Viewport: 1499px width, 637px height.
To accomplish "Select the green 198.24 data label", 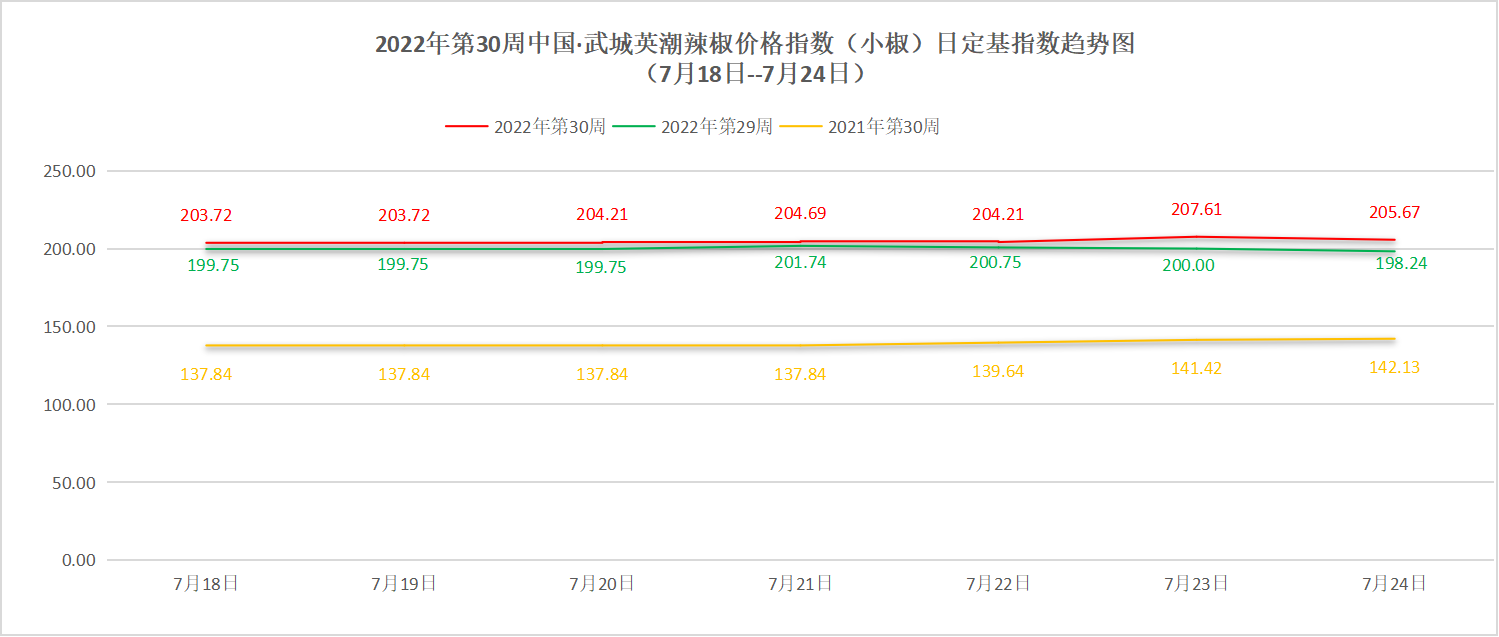I will (1400, 263).
